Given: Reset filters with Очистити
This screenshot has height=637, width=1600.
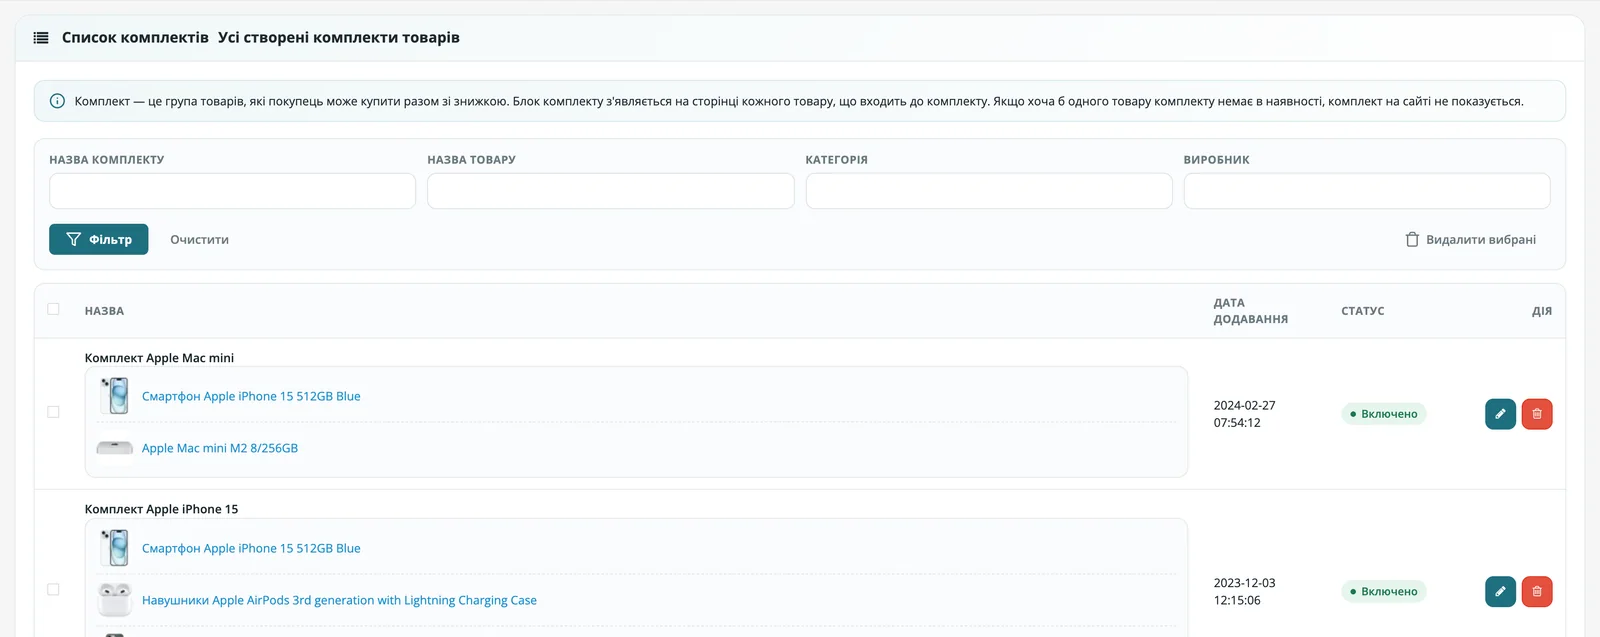Looking at the screenshot, I should click(199, 240).
